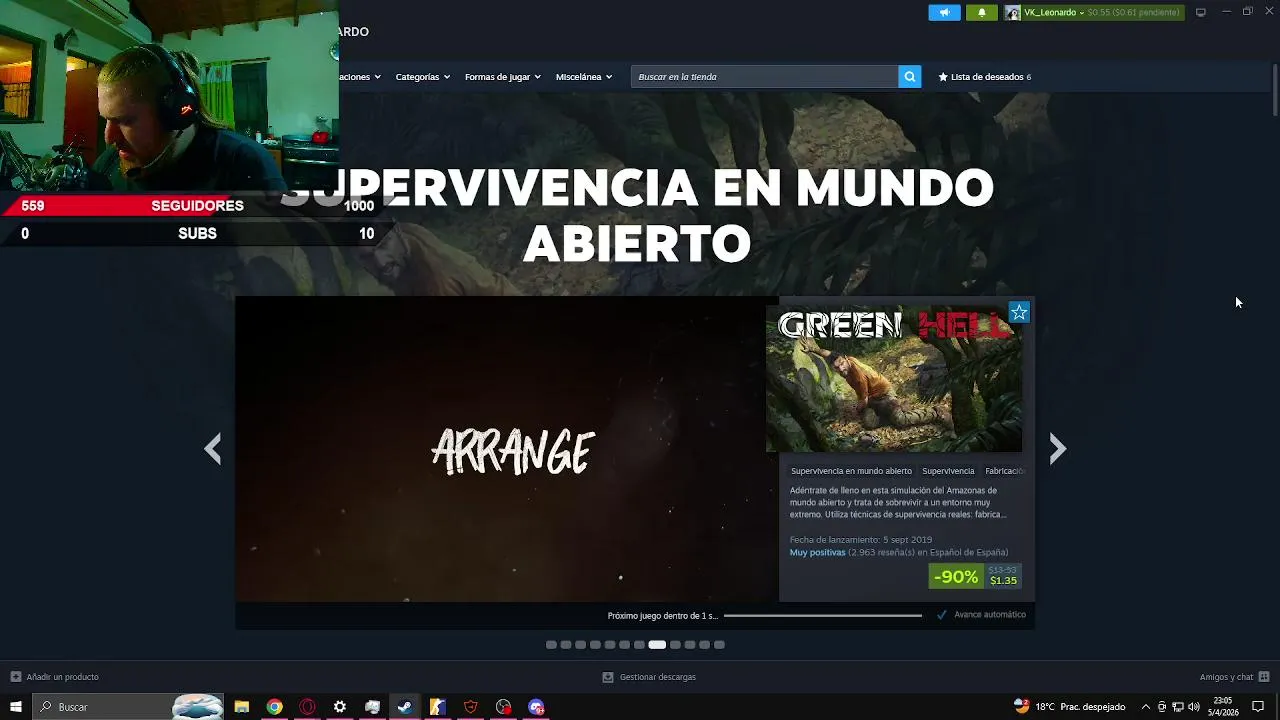
Task: Open the red shield app on taskbar
Action: click(x=471, y=707)
